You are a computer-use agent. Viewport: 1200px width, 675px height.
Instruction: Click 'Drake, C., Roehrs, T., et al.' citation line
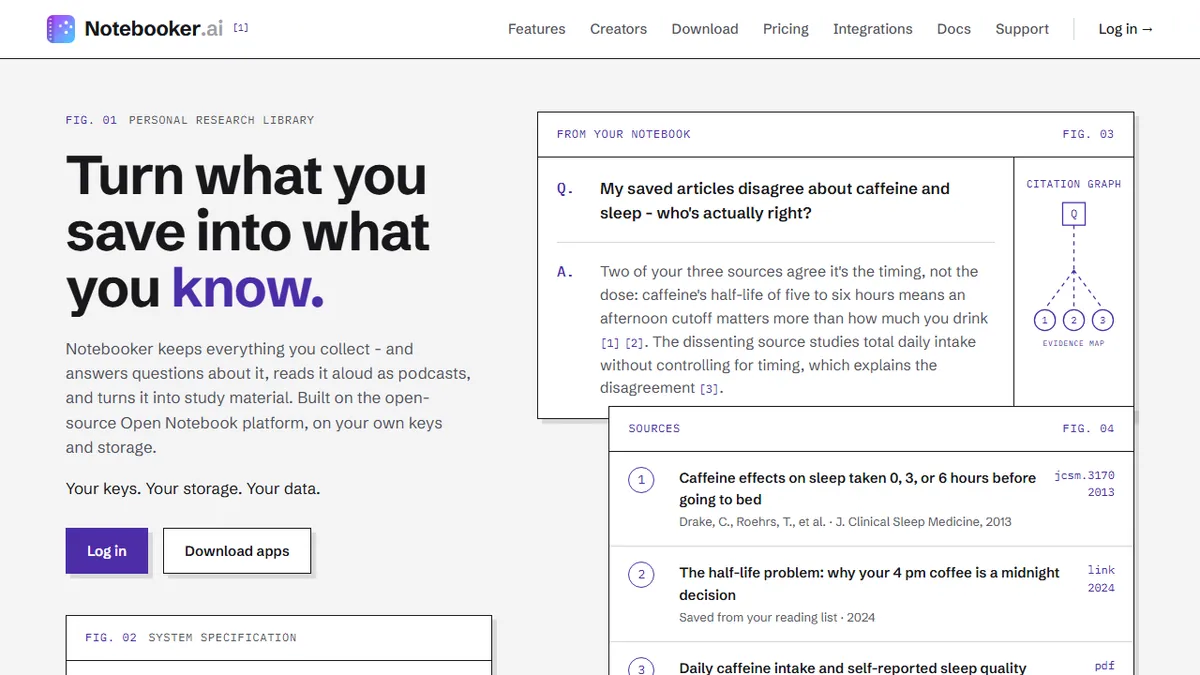pos(845,521)
